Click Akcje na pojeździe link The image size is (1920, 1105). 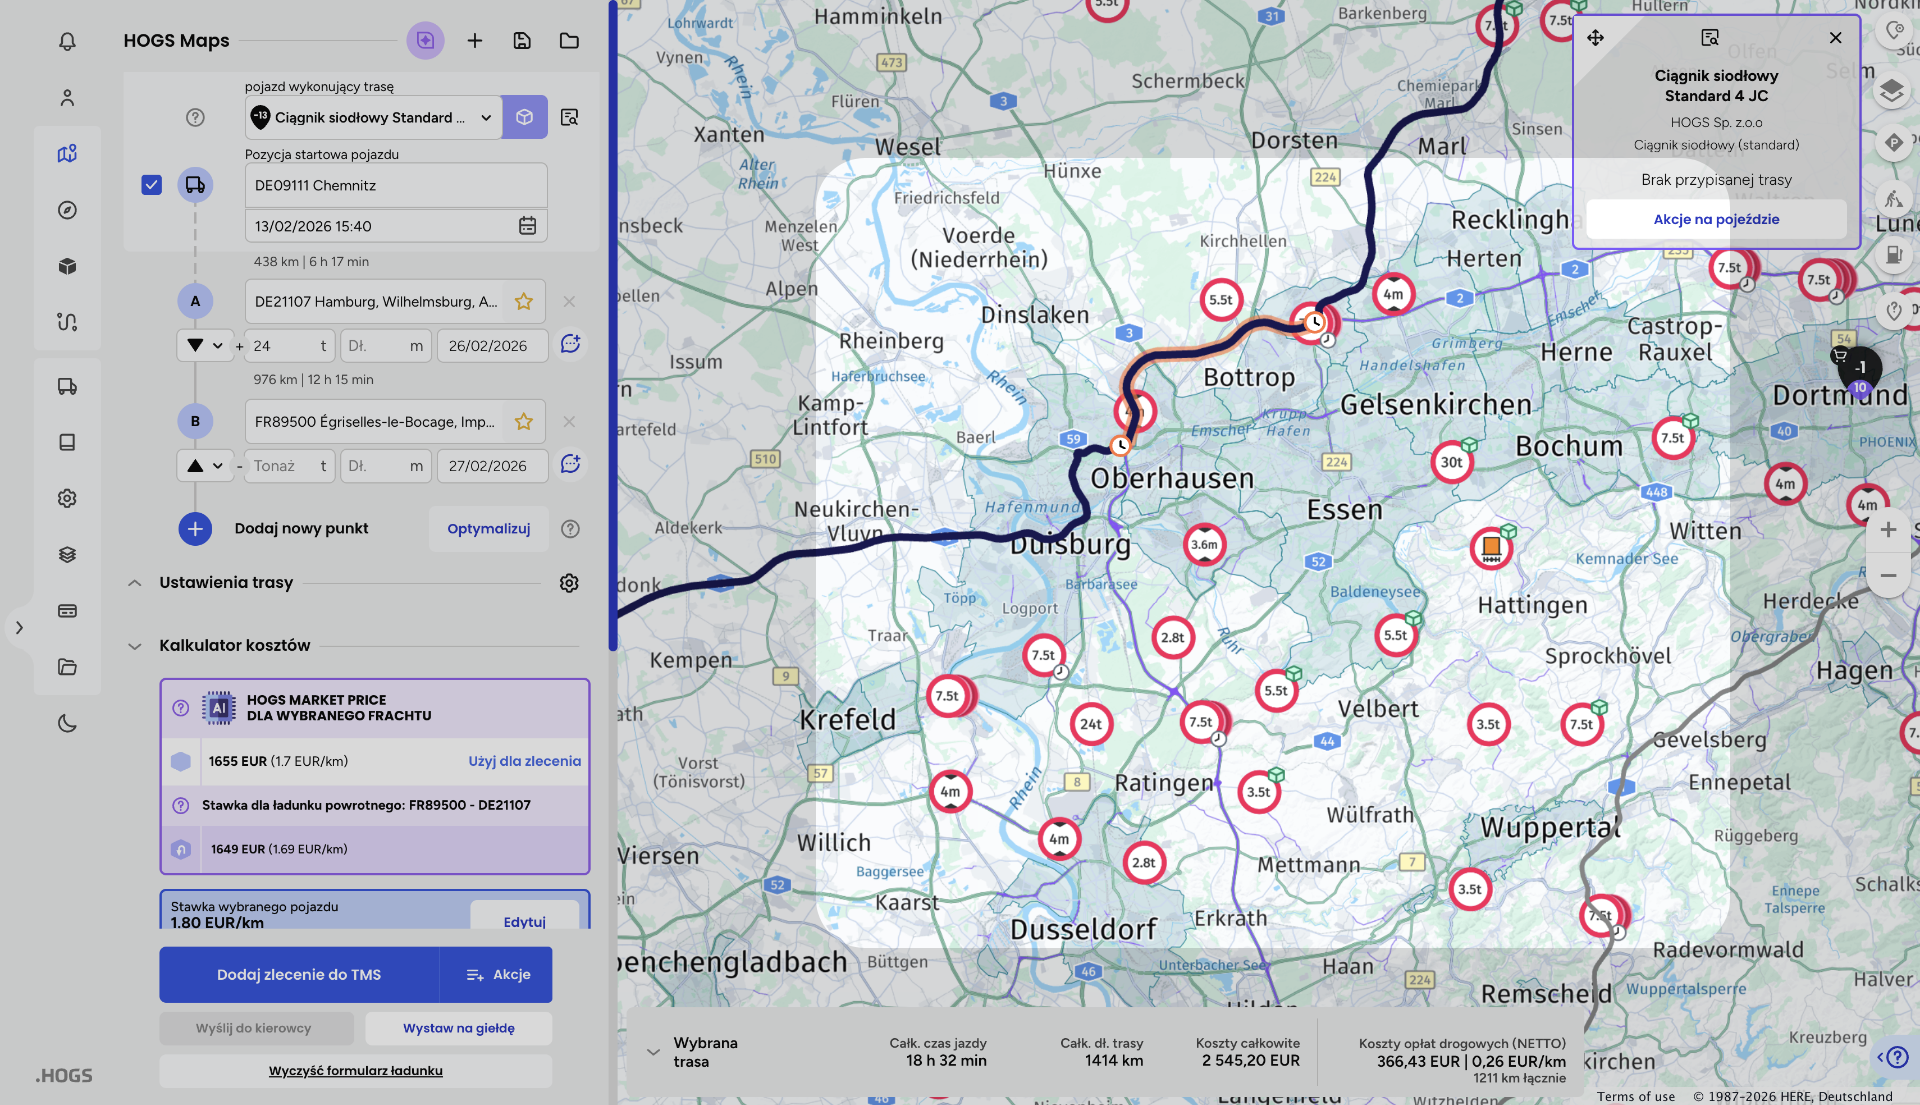point(1716,219)
